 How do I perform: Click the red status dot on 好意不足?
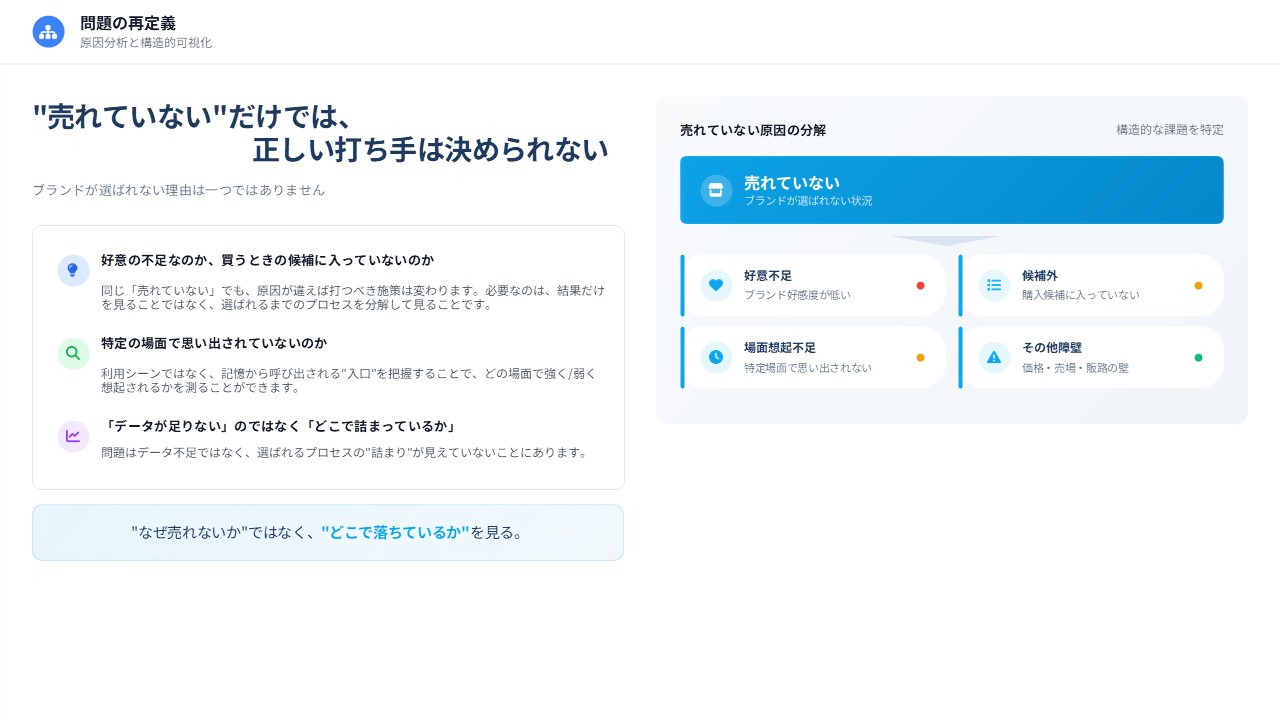(x=920, y=286)
